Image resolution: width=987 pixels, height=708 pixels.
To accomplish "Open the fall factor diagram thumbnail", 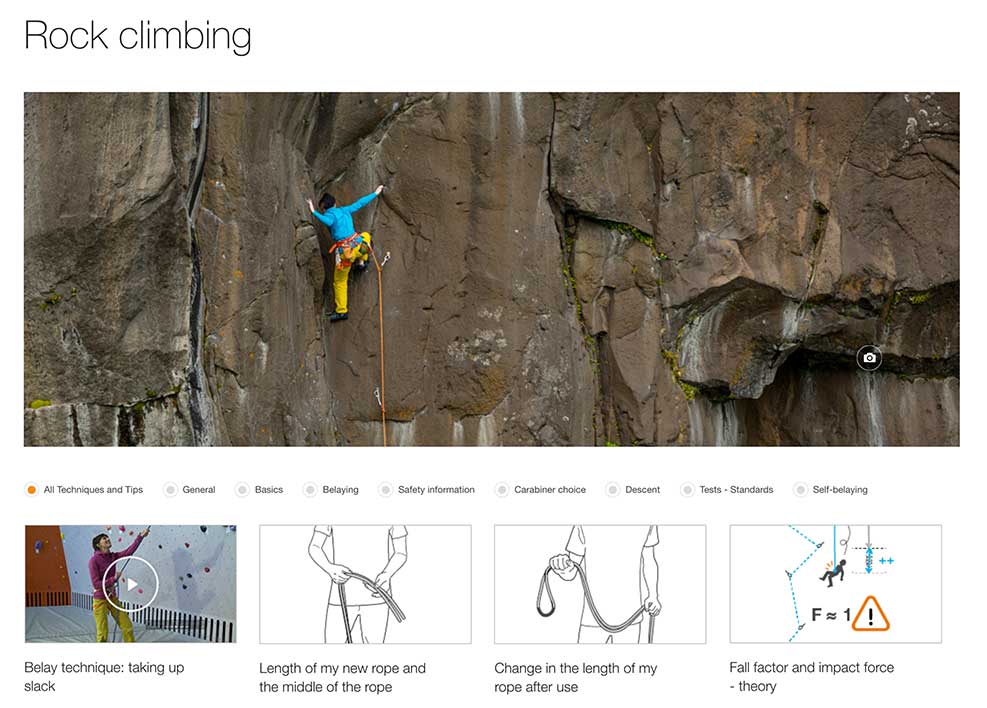I will point(835,584).
